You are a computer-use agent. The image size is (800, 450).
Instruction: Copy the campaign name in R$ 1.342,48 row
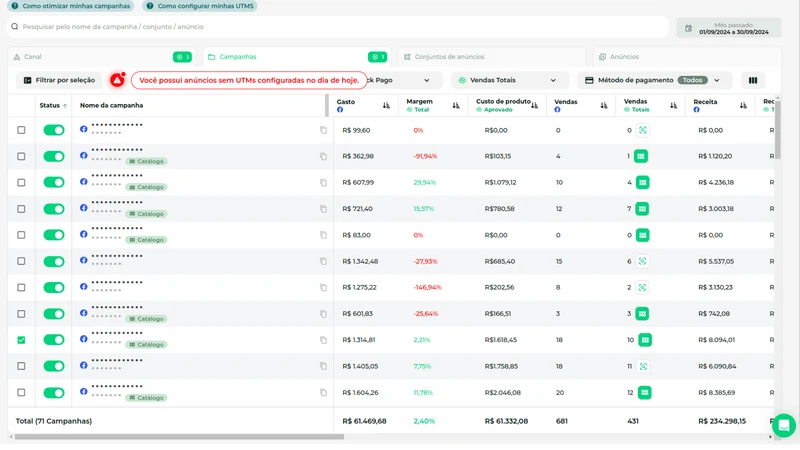(x=323, y=261)
